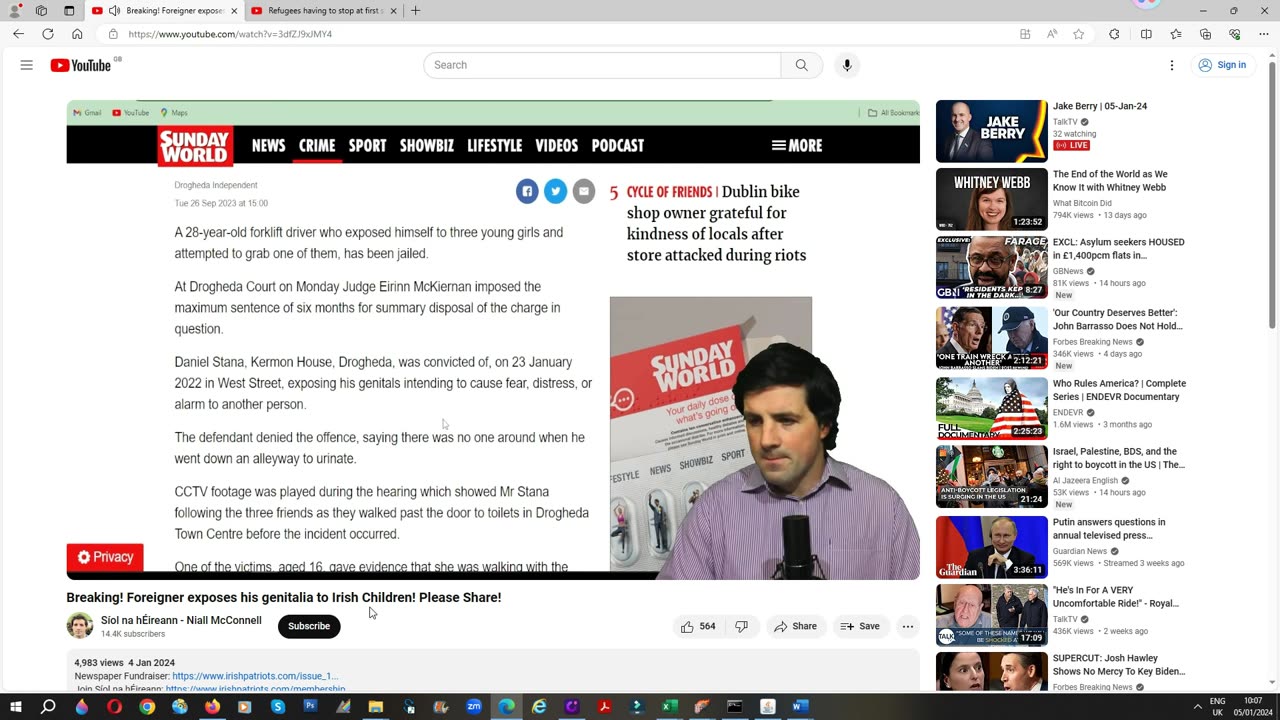Open the Josh Hawley SUPERCUT video
Image resolution: width=1280 pixels, height=720 pixels.
(x=1119, y=664)
